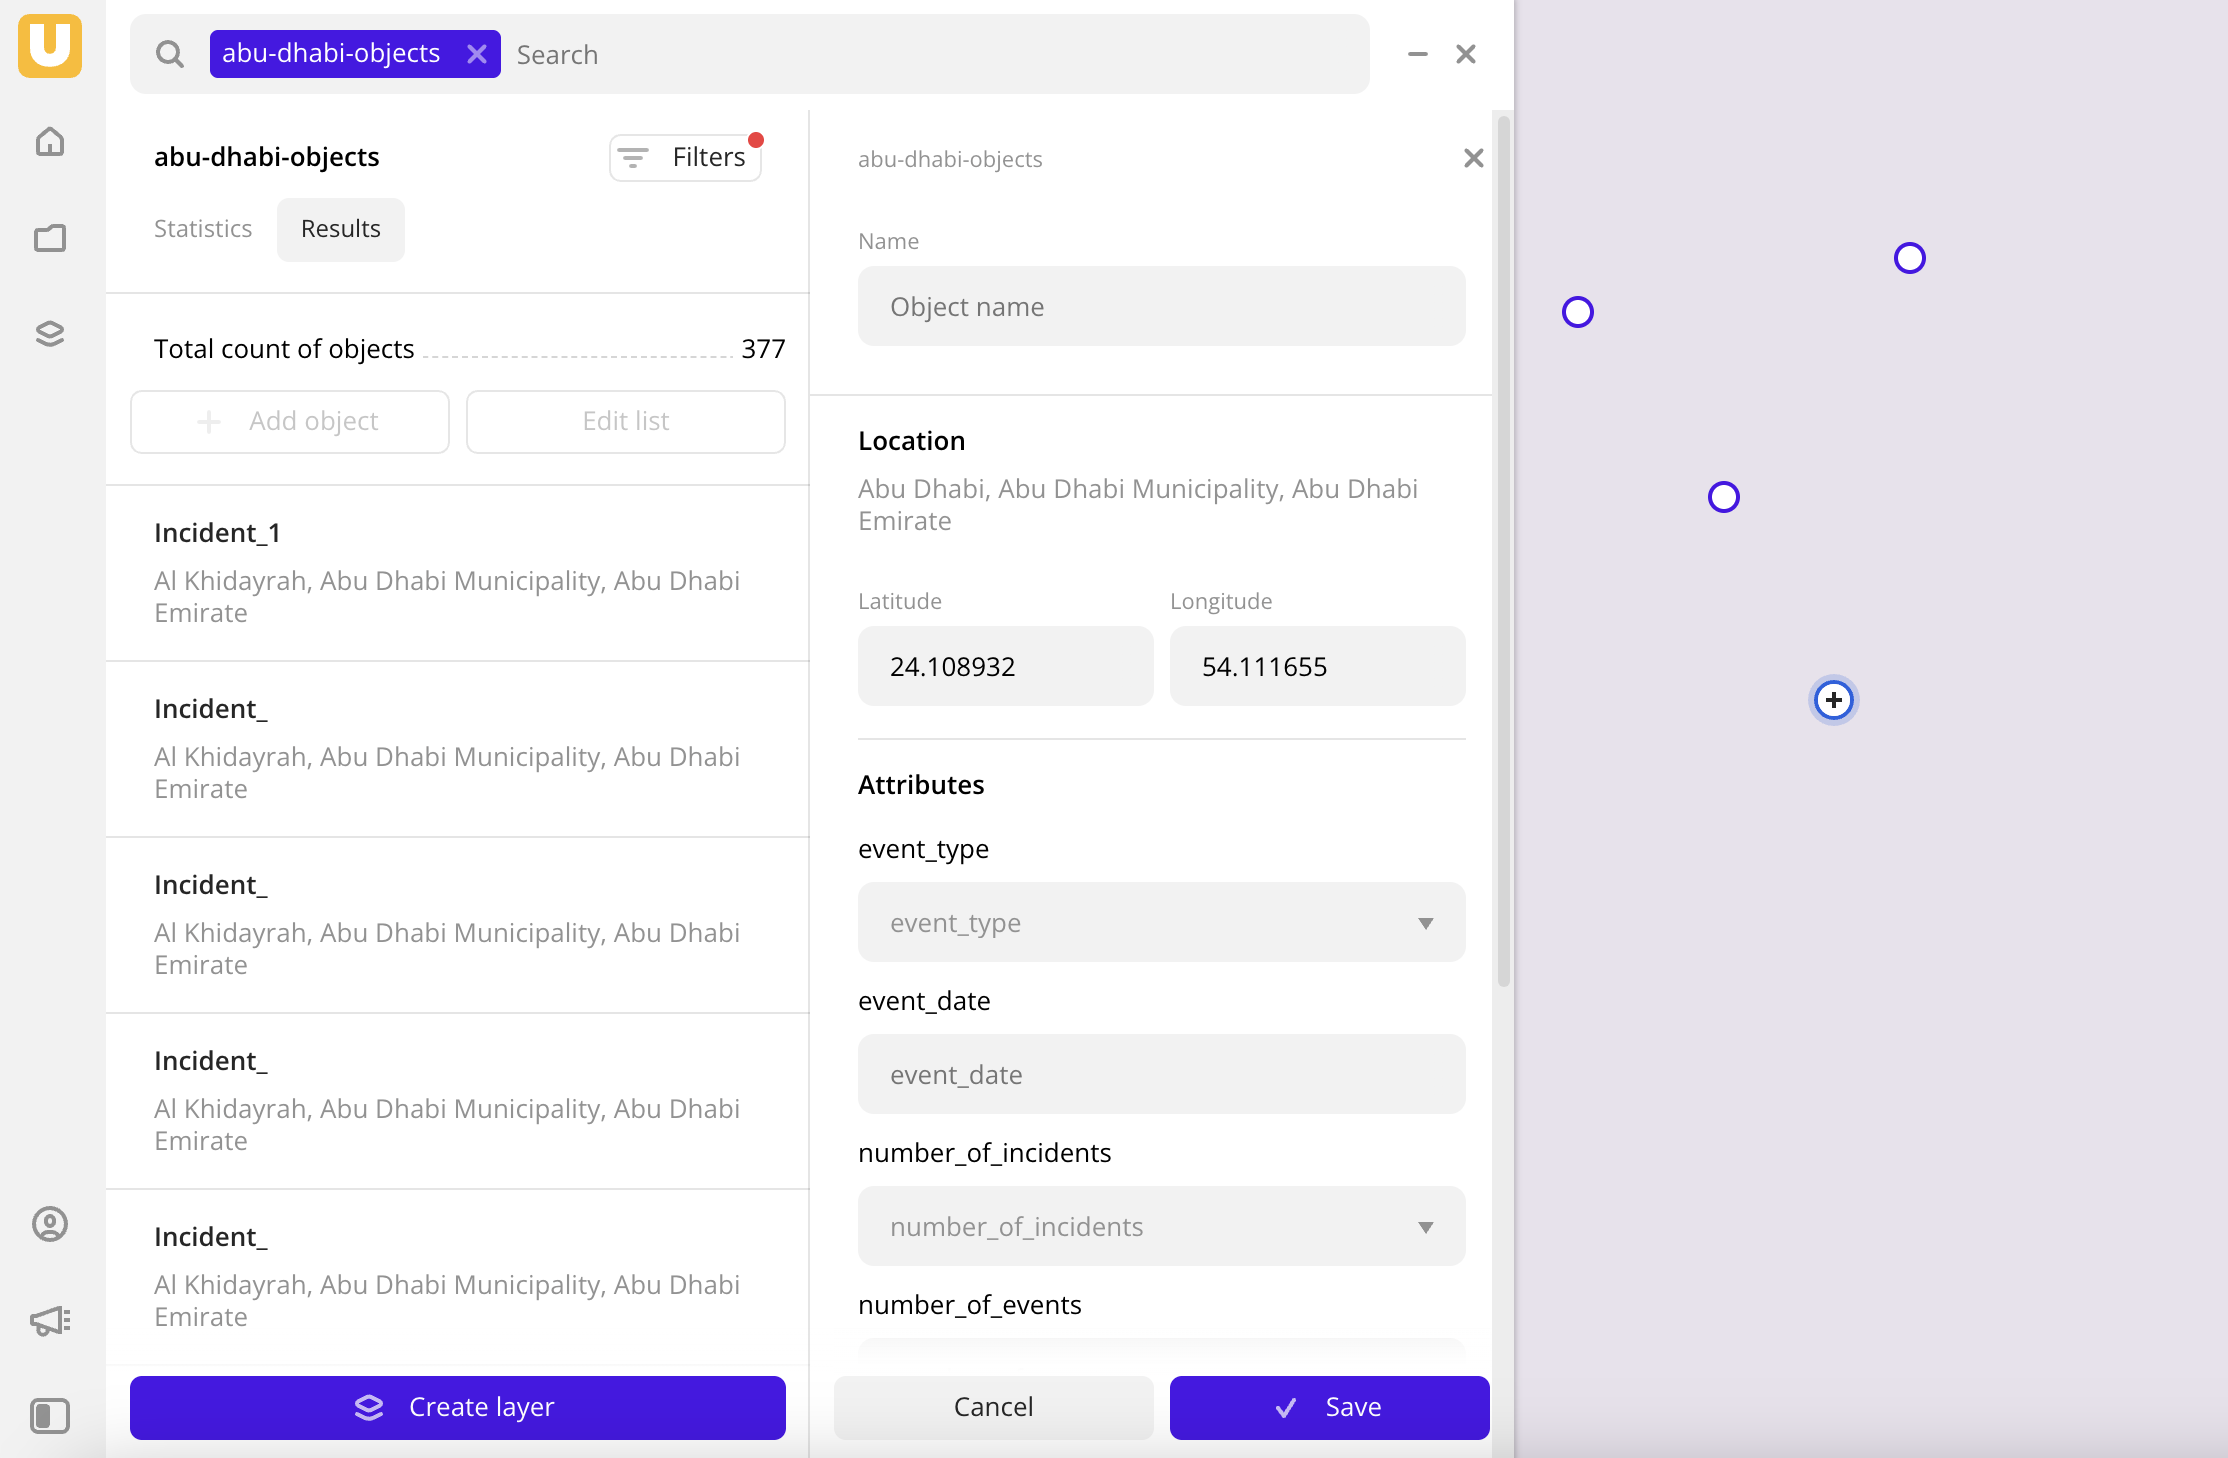
Task: Go to the Home sidebar icon
Action: pyautogui.click(x=50, y=141)
